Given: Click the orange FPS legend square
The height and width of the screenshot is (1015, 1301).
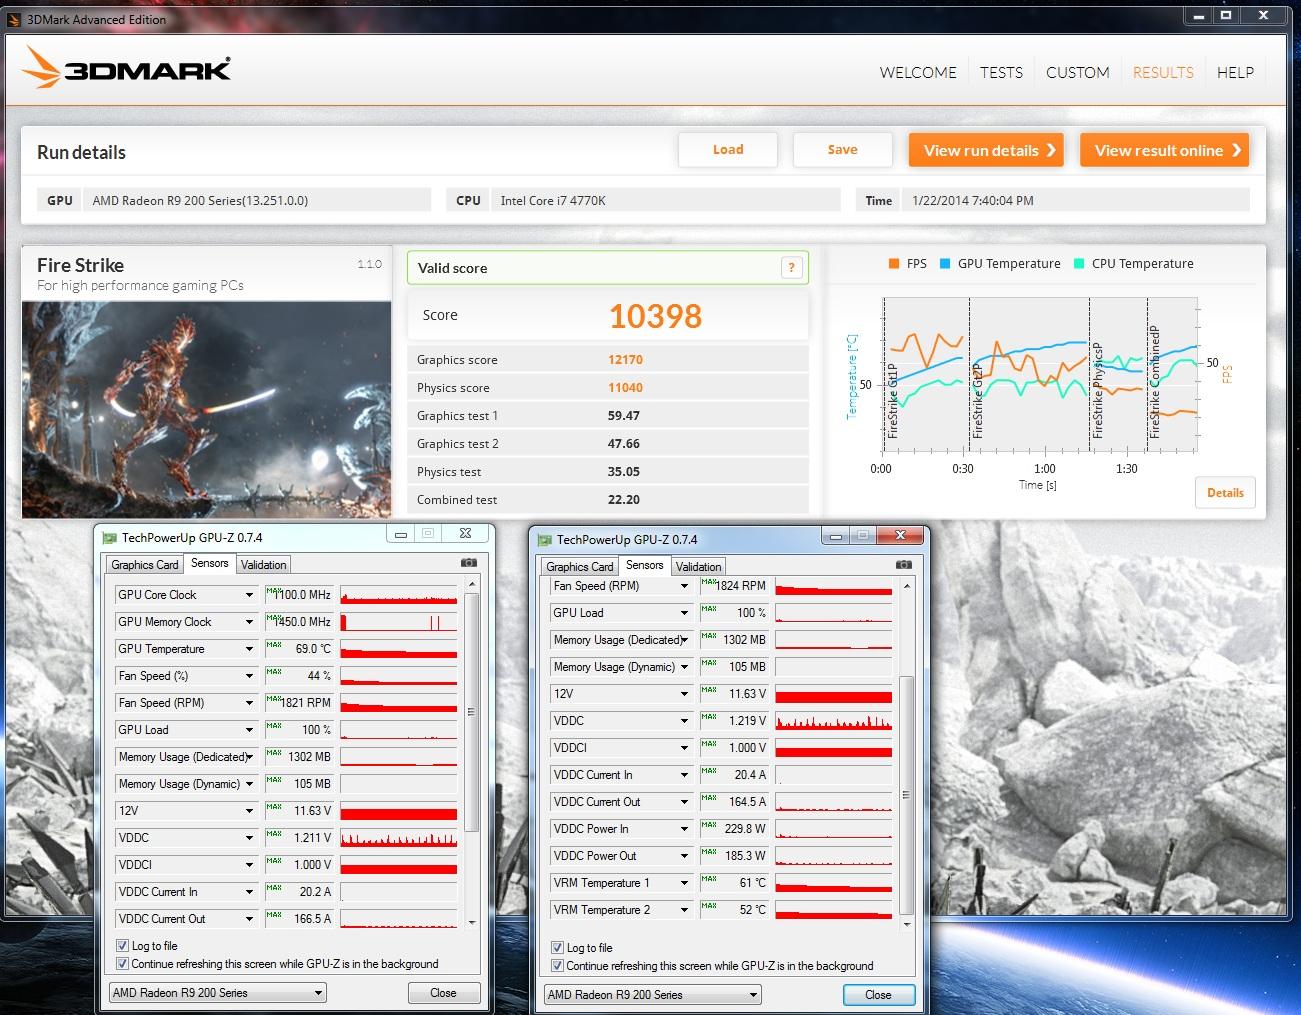Looking at the screenshot, I should click(x=894, y=264).
